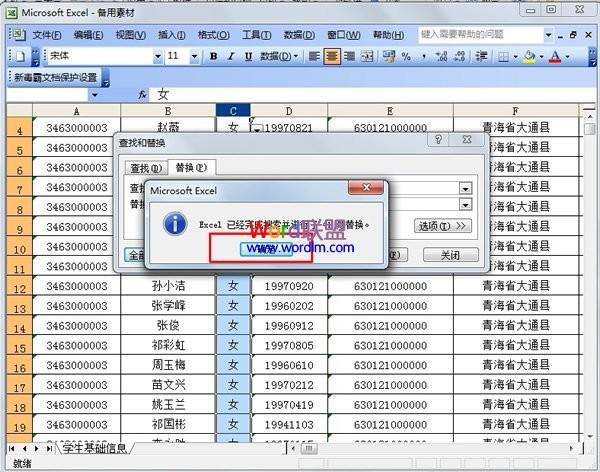The height and width of the screenshot is (472, 600).
Task: Open the 窗口(W) menu
Action: click(x=344, y=35)
